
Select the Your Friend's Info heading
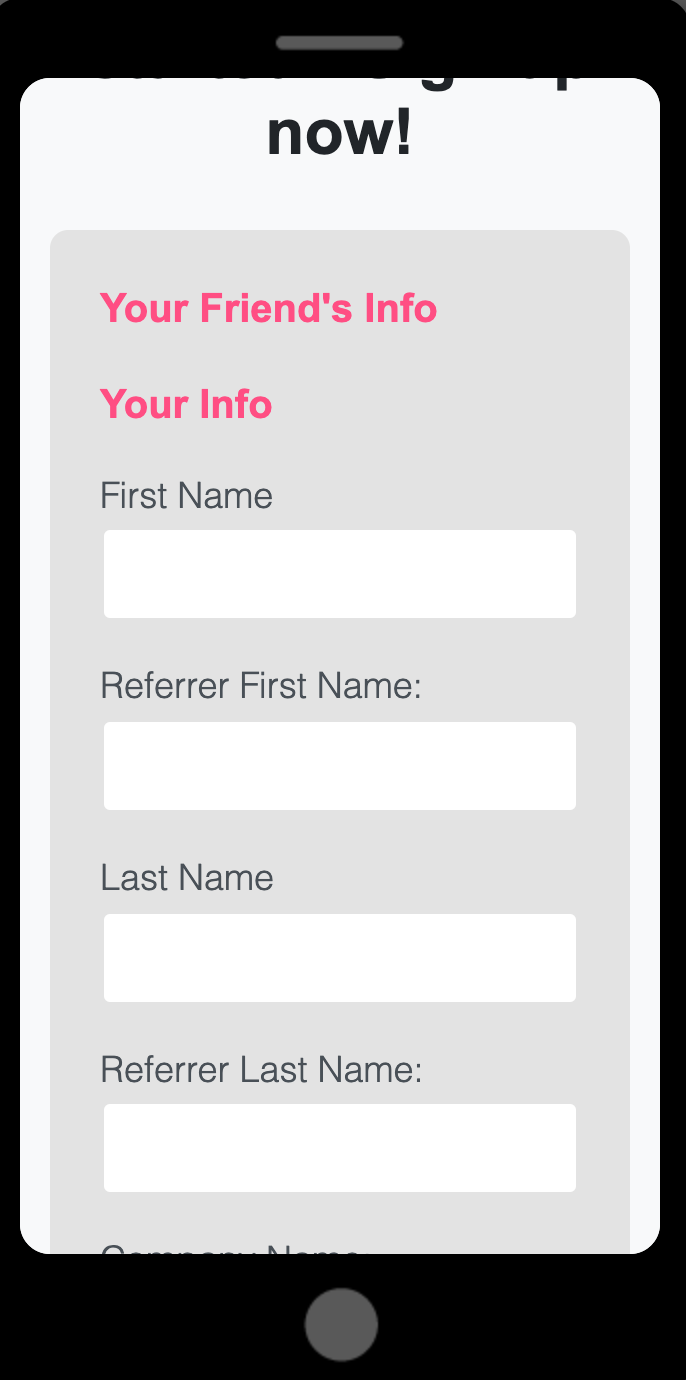[268, 308]
